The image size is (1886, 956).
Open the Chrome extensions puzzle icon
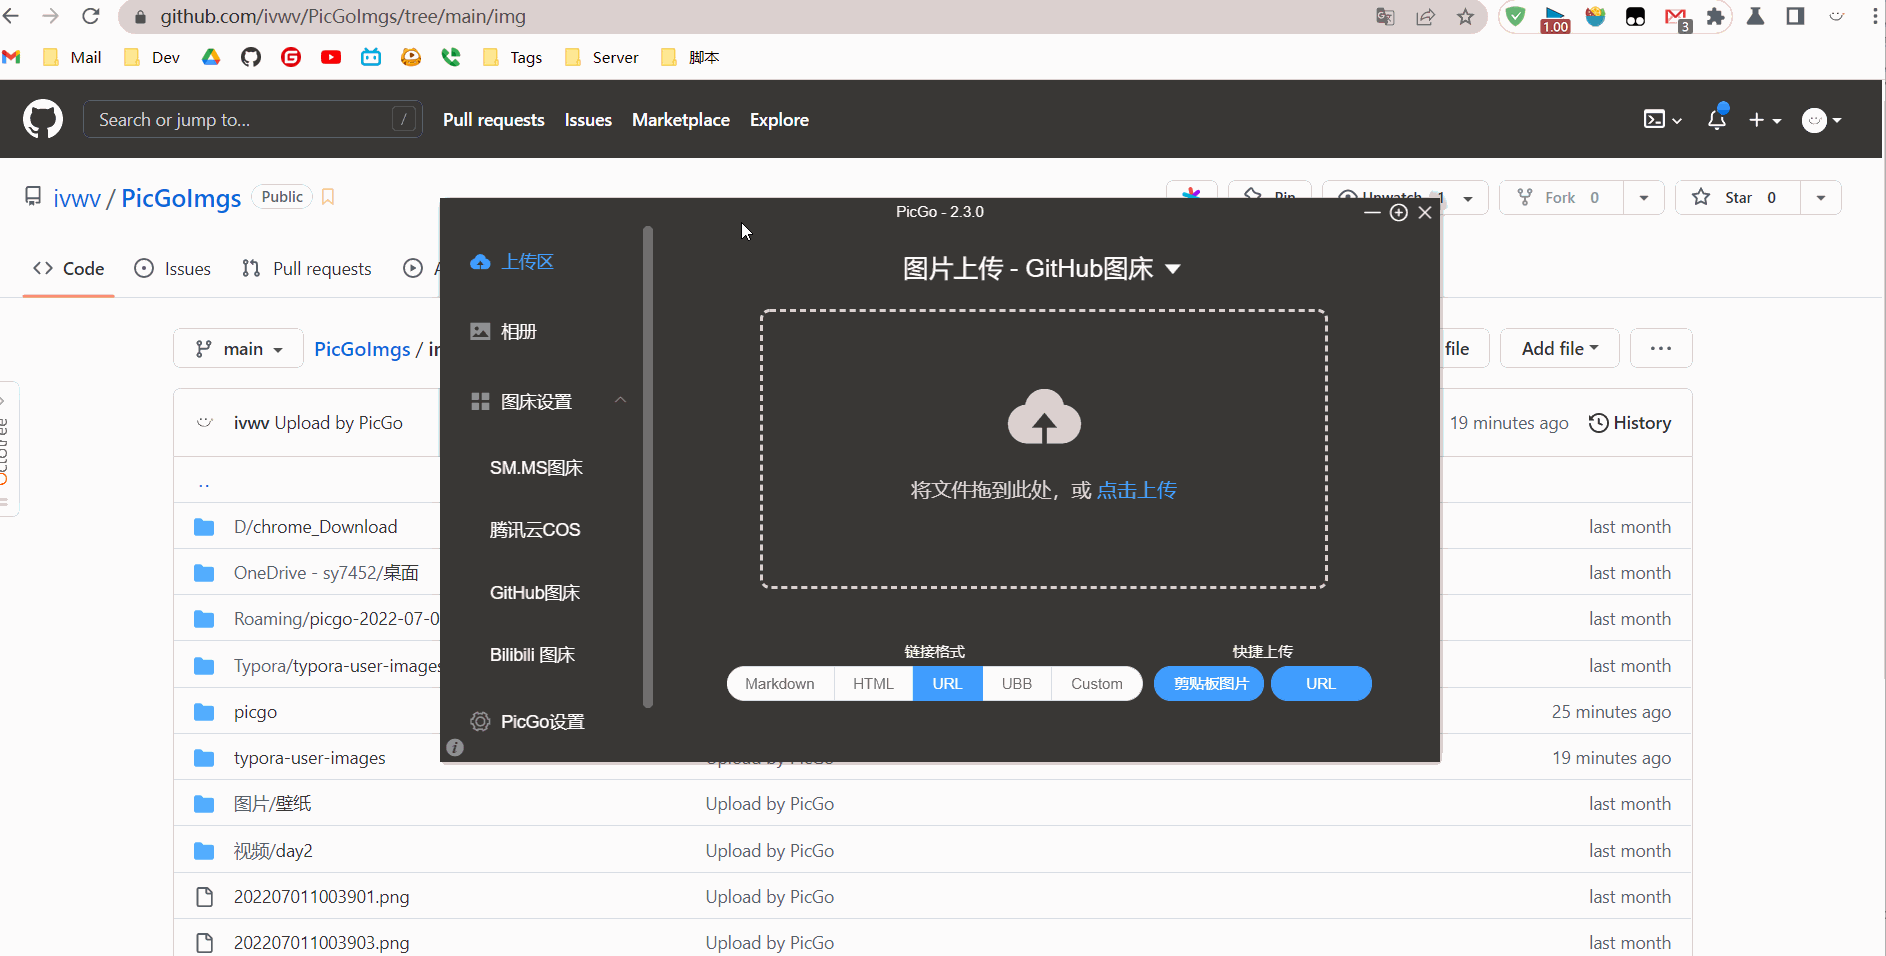pyautogui.click(x=1716, y=16)
